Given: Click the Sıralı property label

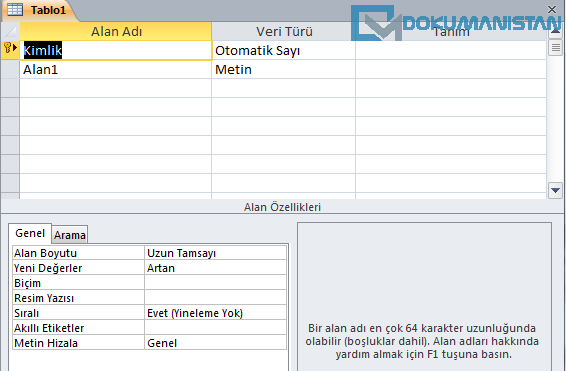Looking at the screenshot, I should 78,313.
